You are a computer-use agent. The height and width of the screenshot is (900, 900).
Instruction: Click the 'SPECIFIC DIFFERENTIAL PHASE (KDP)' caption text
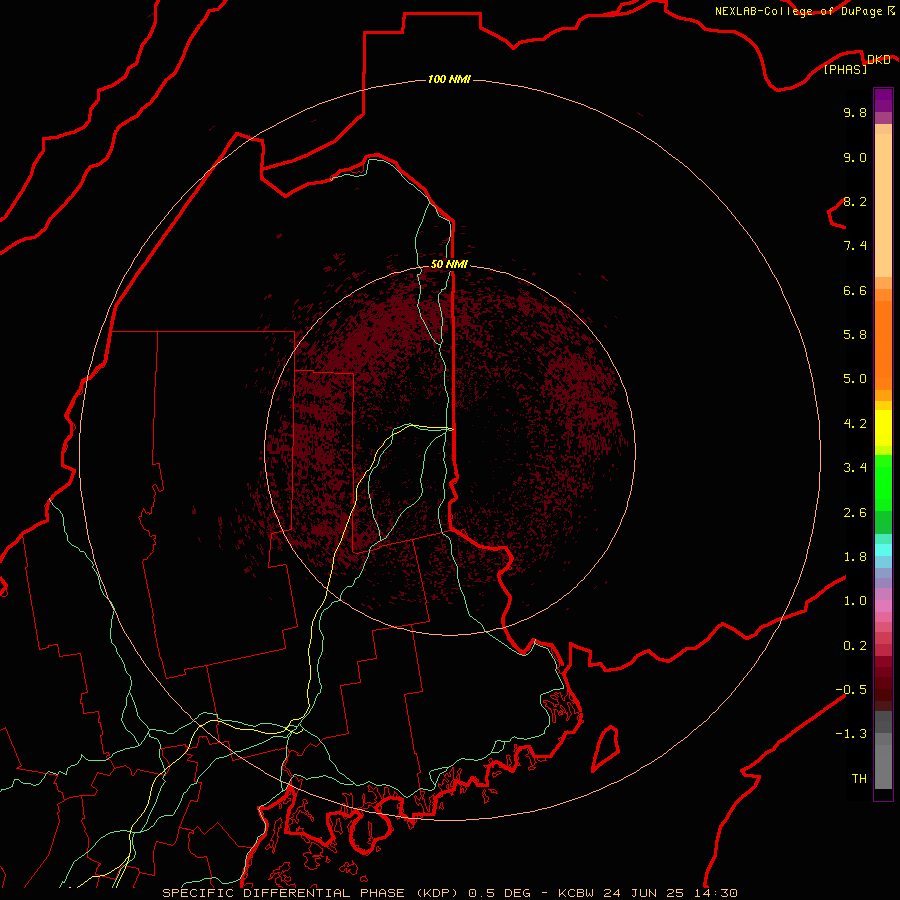[x=310, y=893]
